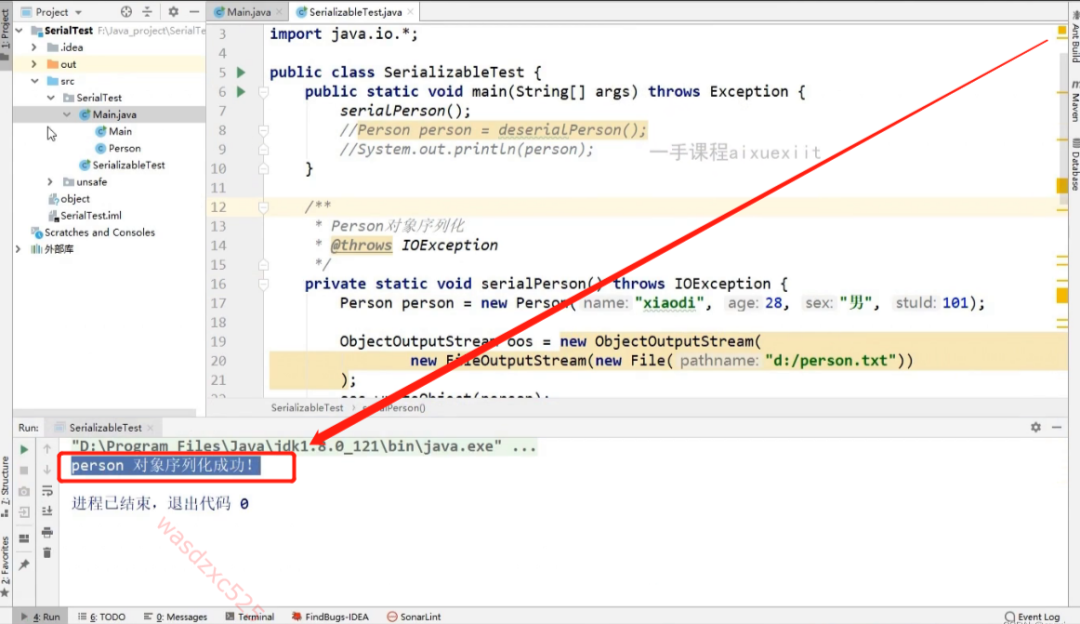Open the Terminal tool window

[250, 616]
